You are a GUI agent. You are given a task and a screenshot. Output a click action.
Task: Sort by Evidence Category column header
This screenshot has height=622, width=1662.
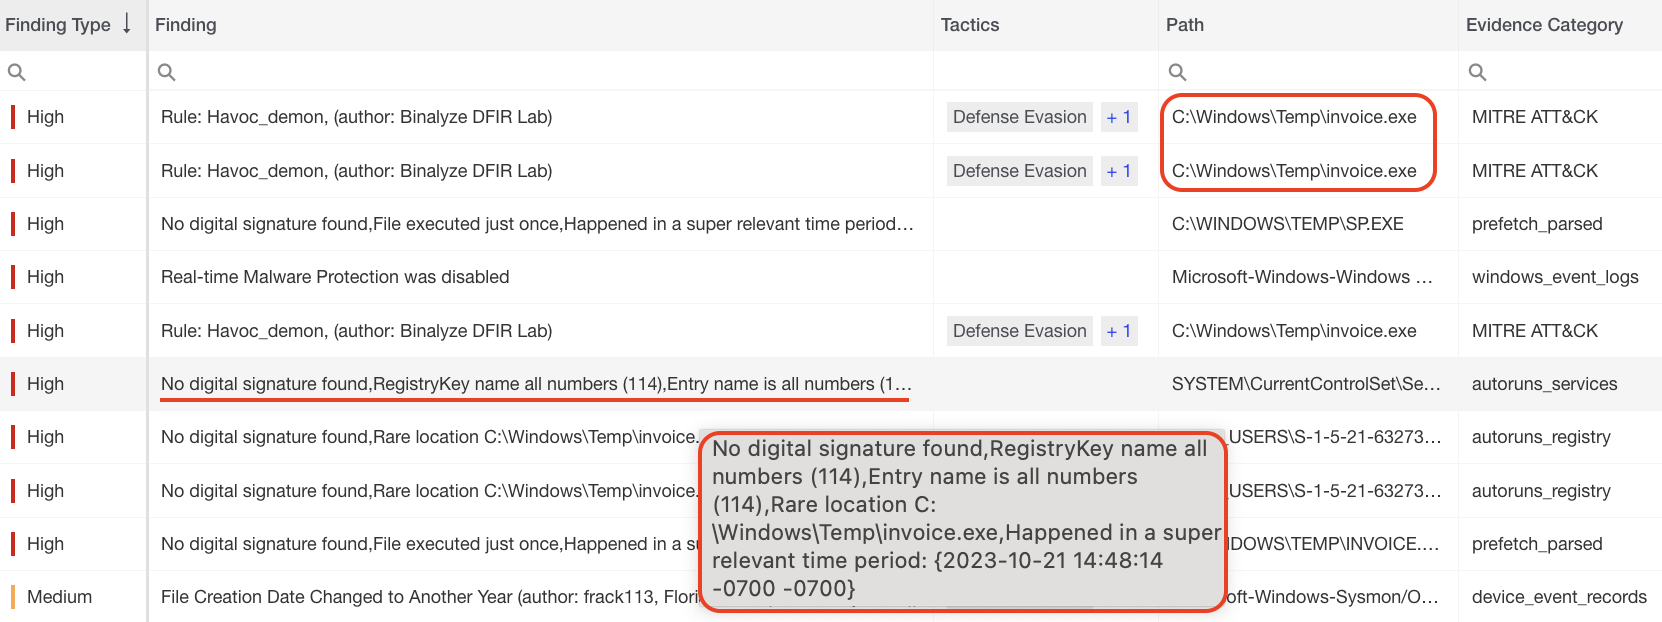click(1543, 25)
